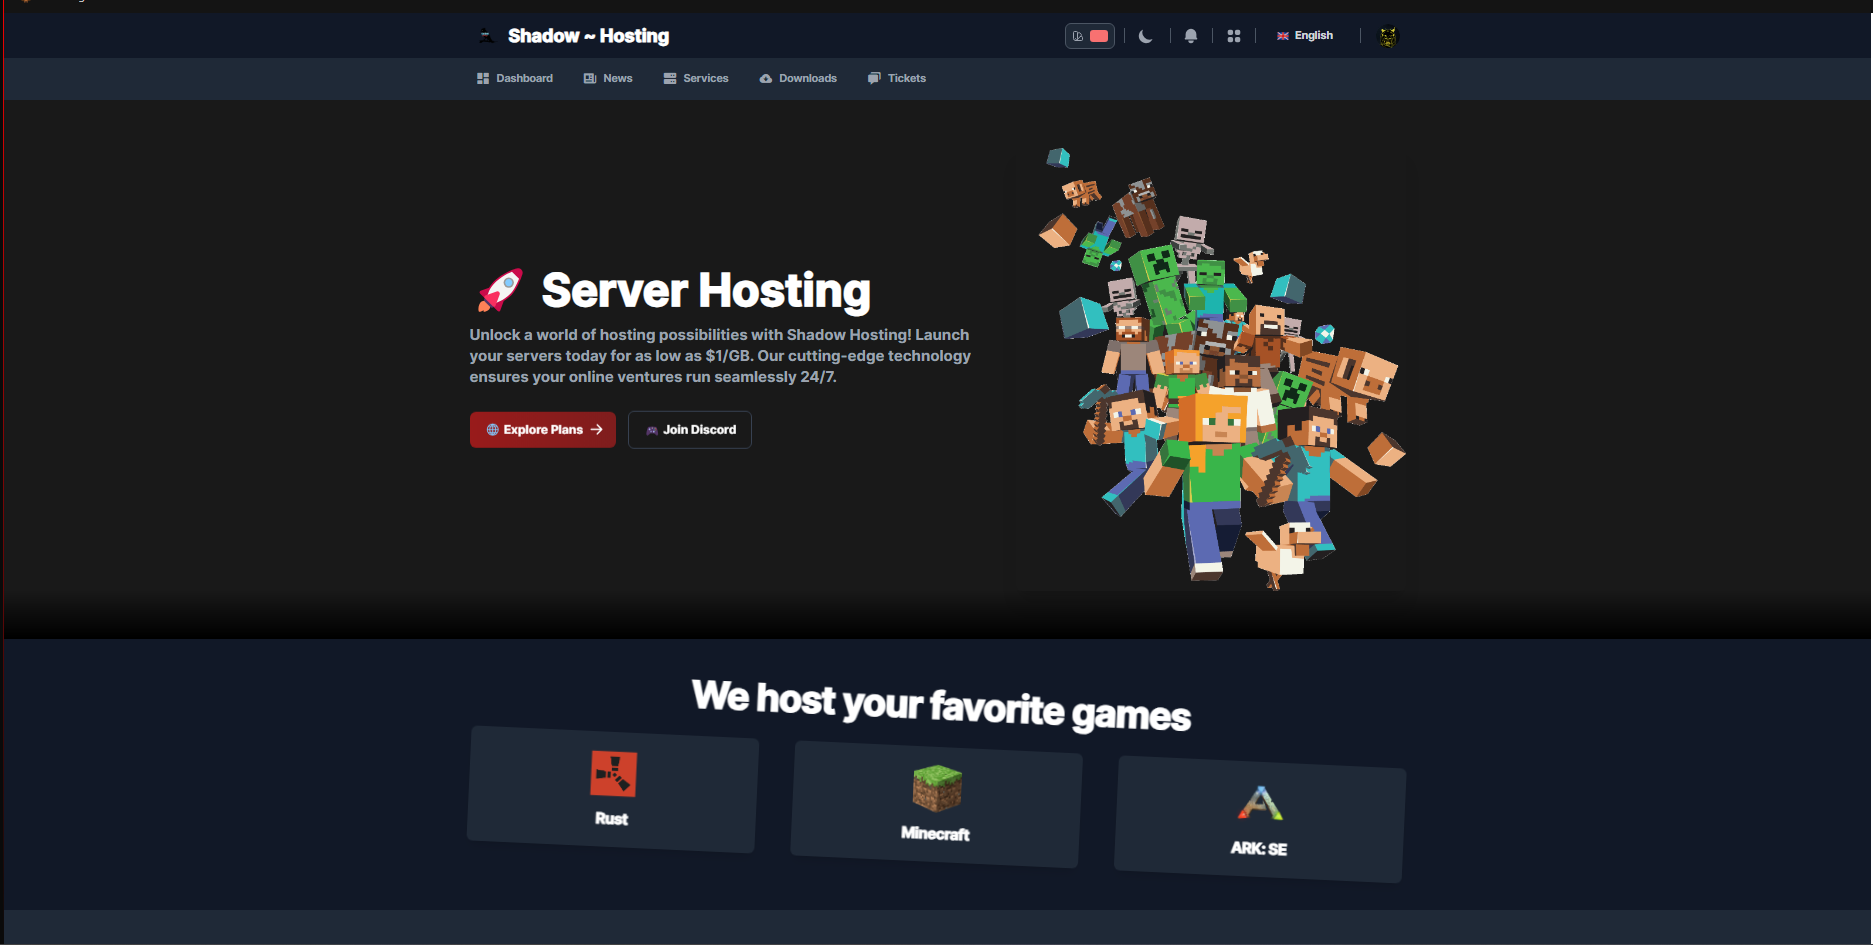Screen dimensions: 1873x945
Task: Click the Shadow Hosting logo icon
Action: click(x=486, y=36)
